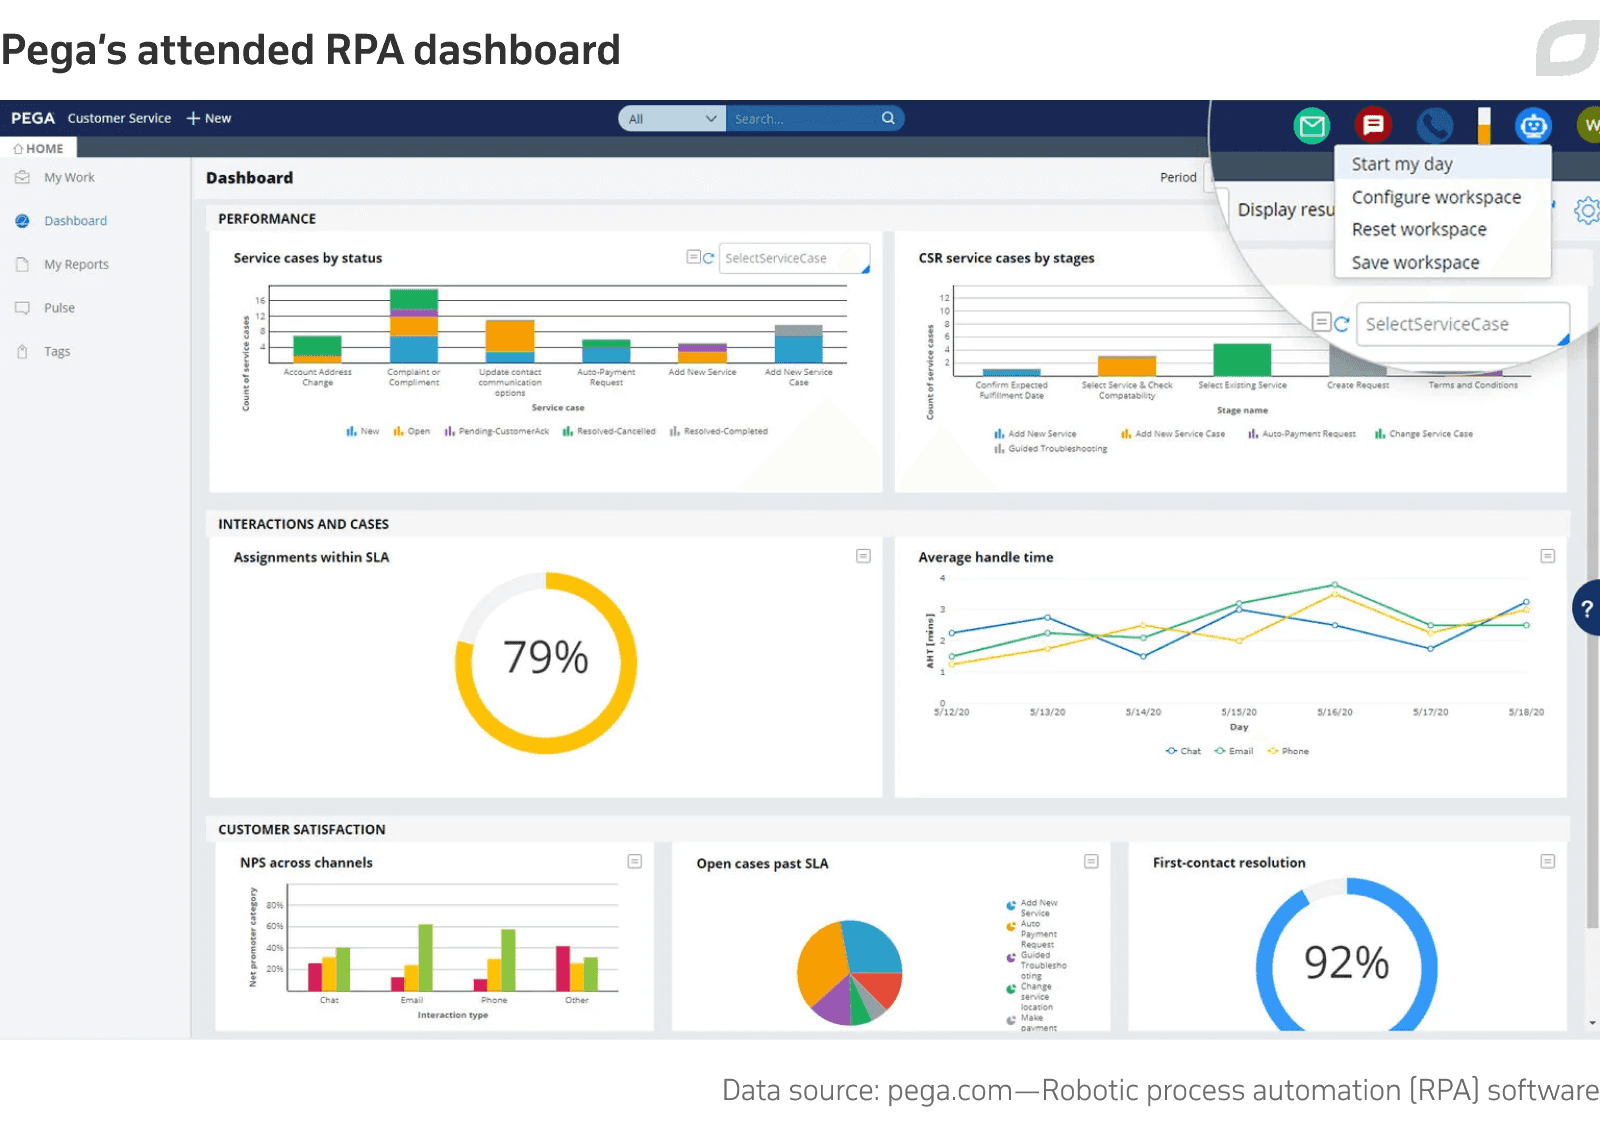1600x1140 pixels.
Task: Open the user avatar in the header
Action: point(1589,125)
